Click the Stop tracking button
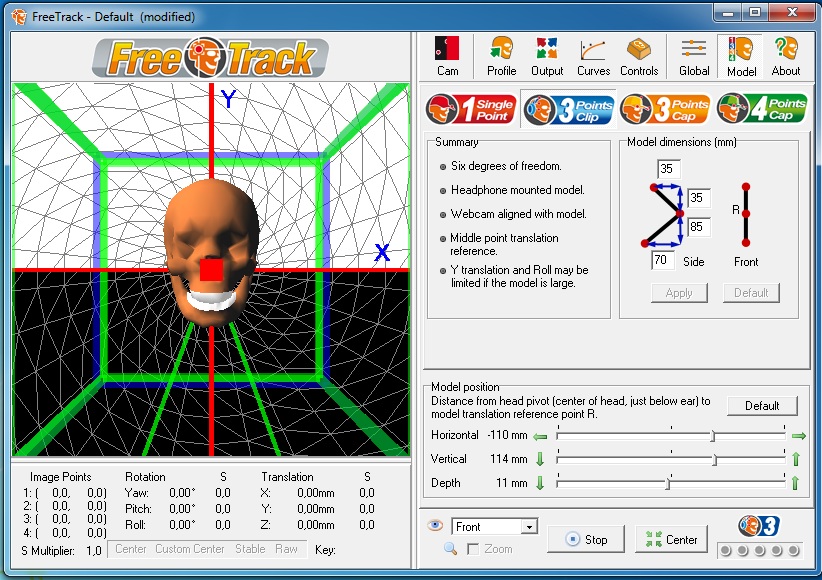This screenshot has width=822, height=580. pos(586,539)
